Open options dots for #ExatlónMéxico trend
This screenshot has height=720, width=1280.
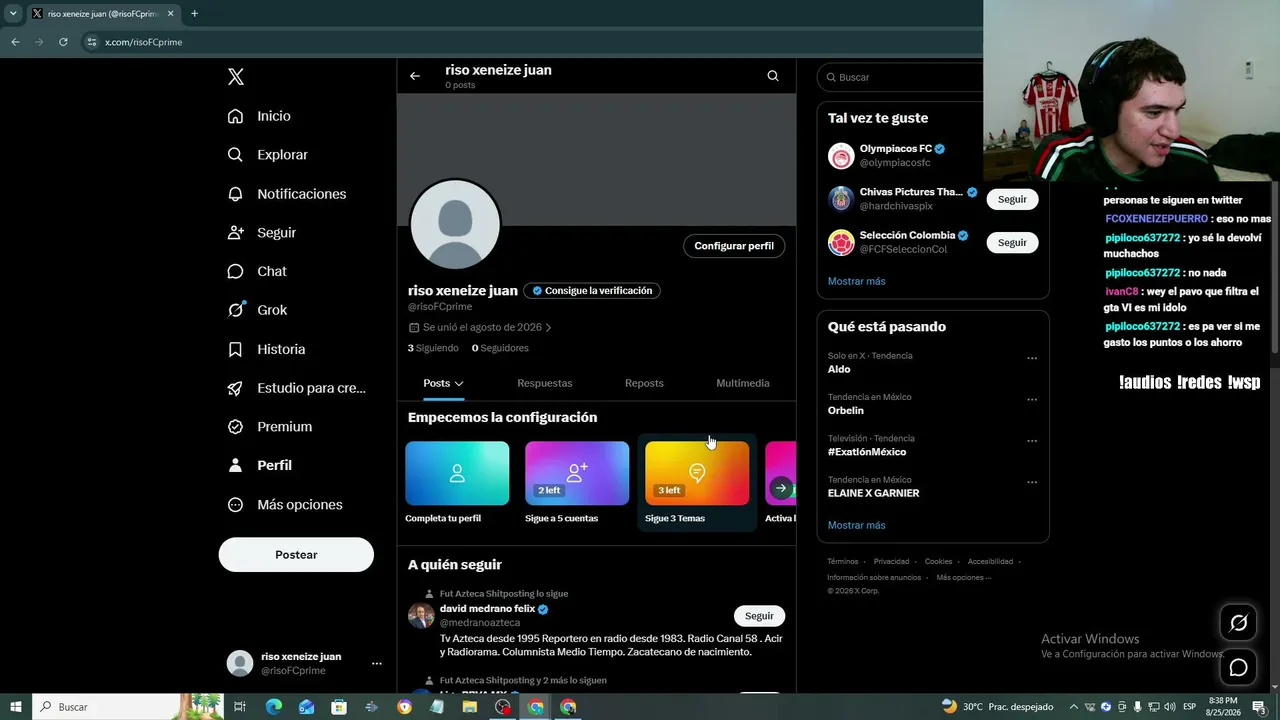[x=1032, y=441]
